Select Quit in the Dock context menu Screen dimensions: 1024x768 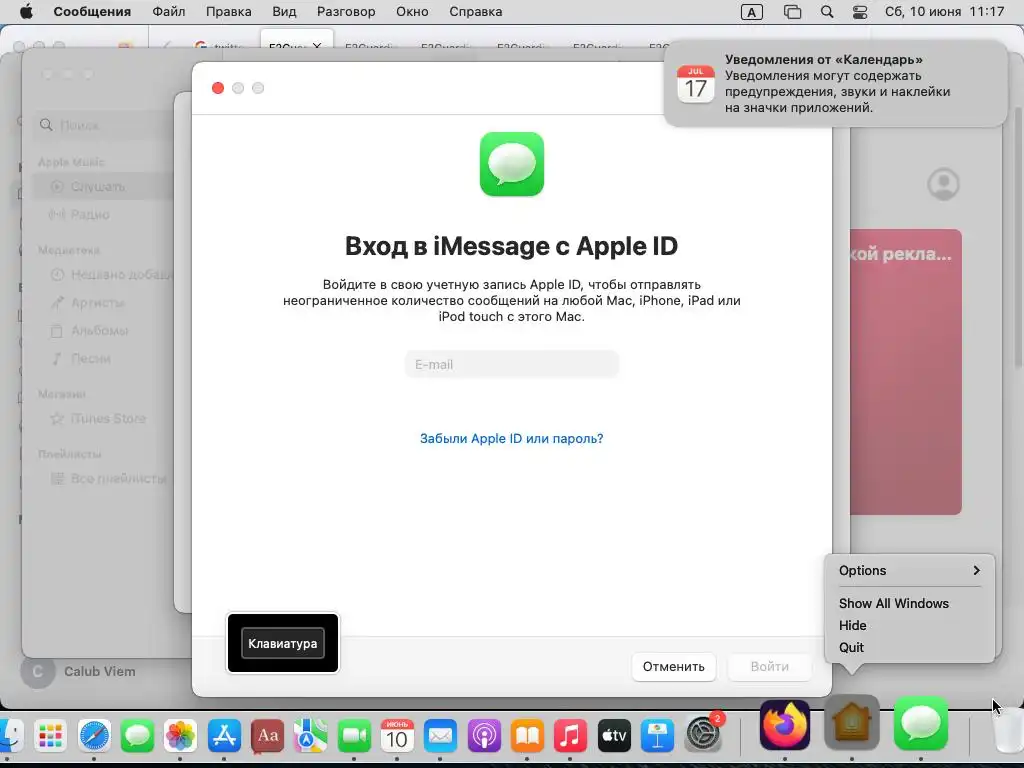click(x=851, y=647)
